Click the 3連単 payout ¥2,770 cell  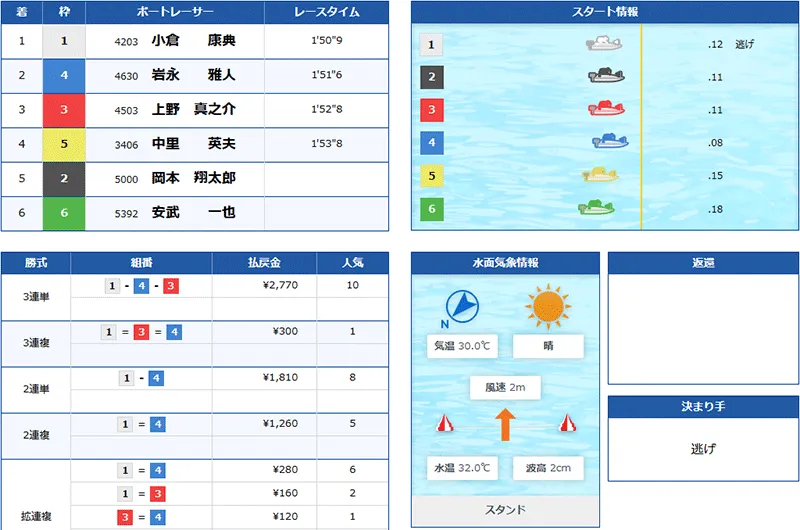(x=264, y=286)
